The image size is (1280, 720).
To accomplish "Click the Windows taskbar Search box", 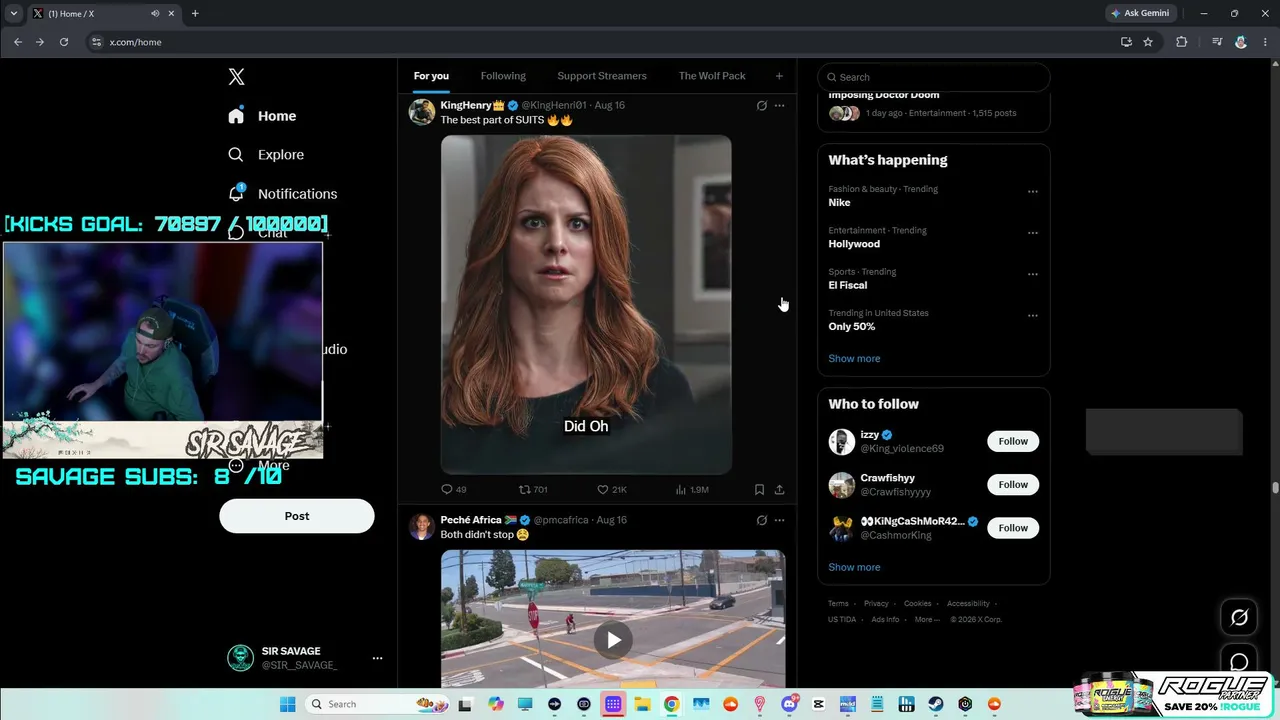I will coord(376,704).
